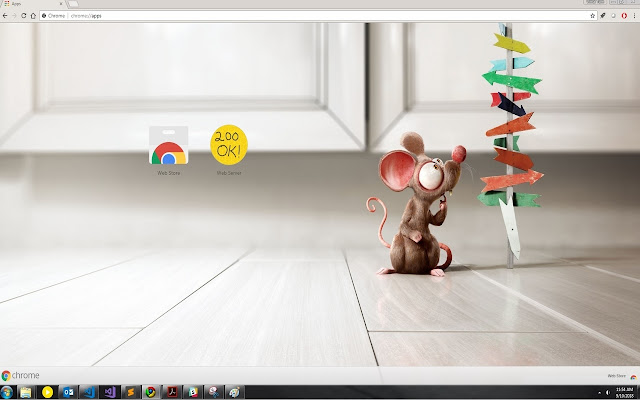
Task: Open the Windows Start menu
Action: (7, 392)
